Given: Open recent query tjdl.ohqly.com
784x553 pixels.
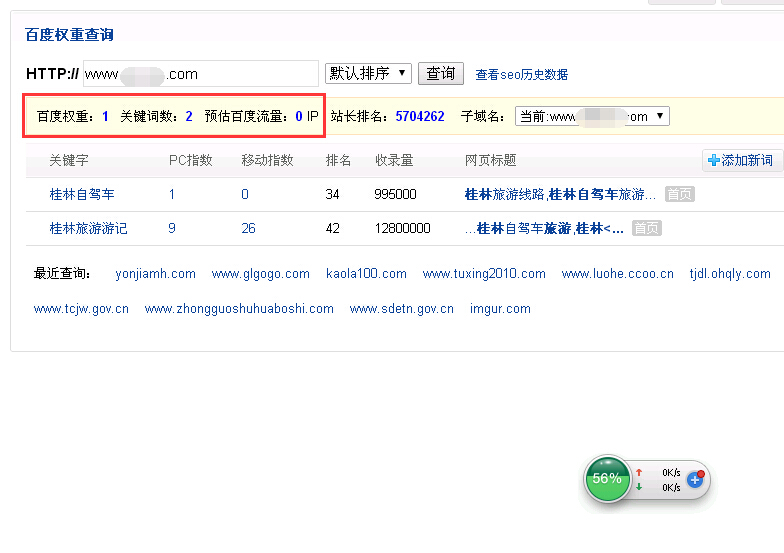Looking at the screenshot, I should click(730, 274).
